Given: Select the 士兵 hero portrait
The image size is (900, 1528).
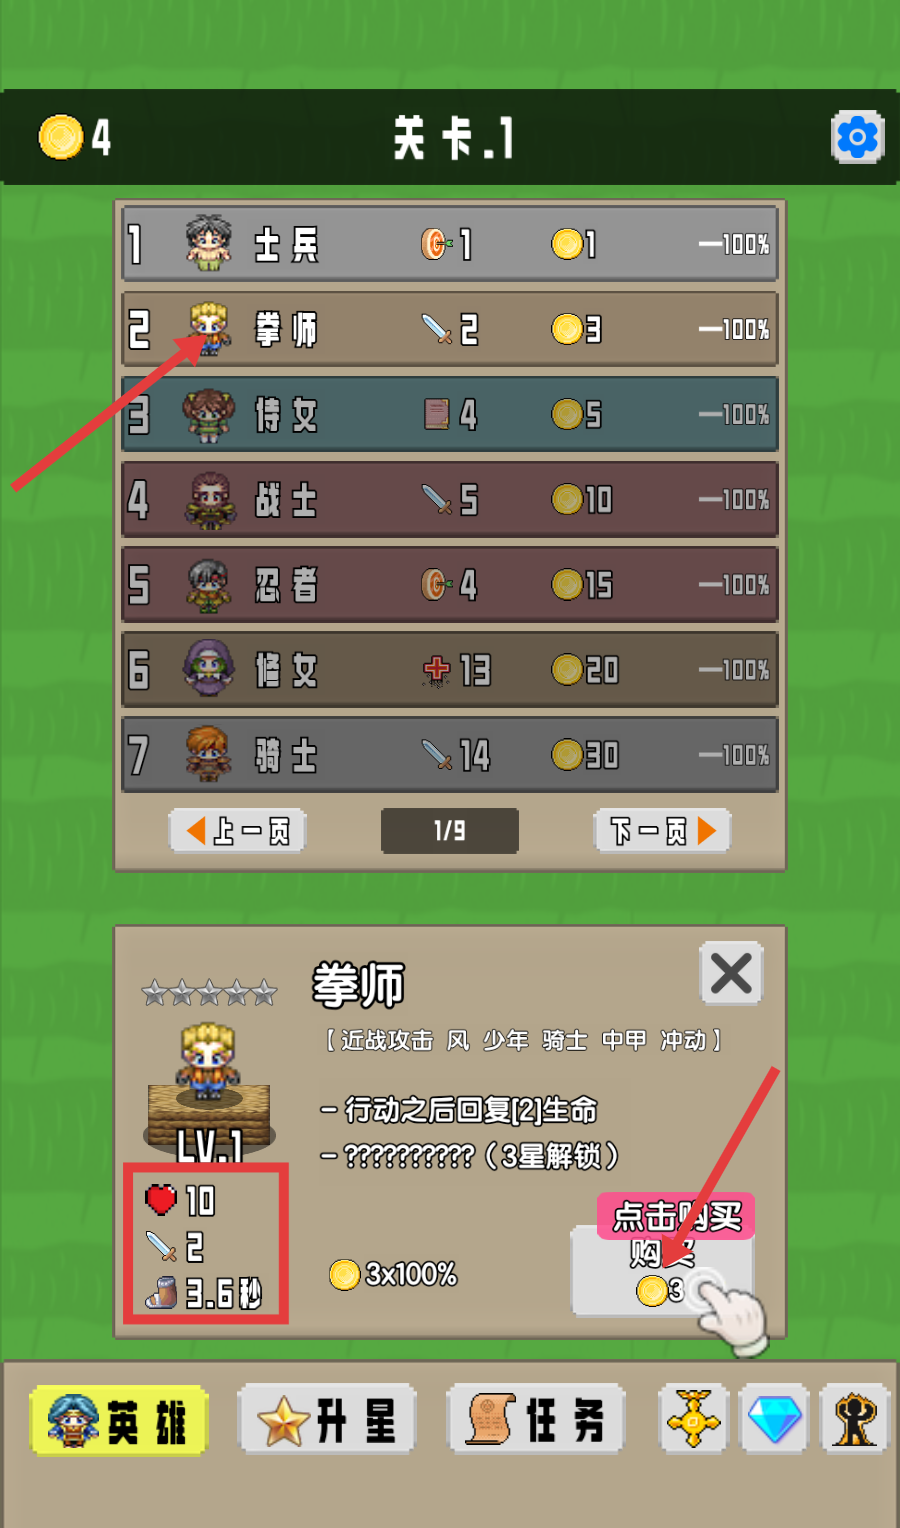Looking at the screenshot, I should [209, 244].
